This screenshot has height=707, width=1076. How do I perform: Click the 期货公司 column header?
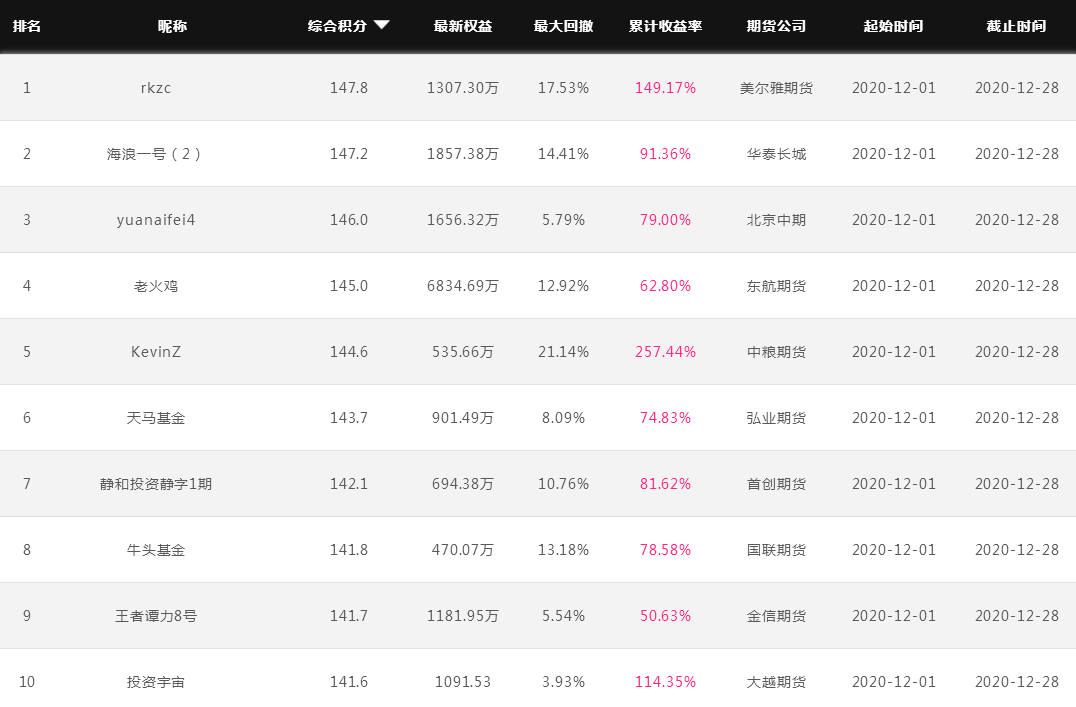(x=776, y=26)
